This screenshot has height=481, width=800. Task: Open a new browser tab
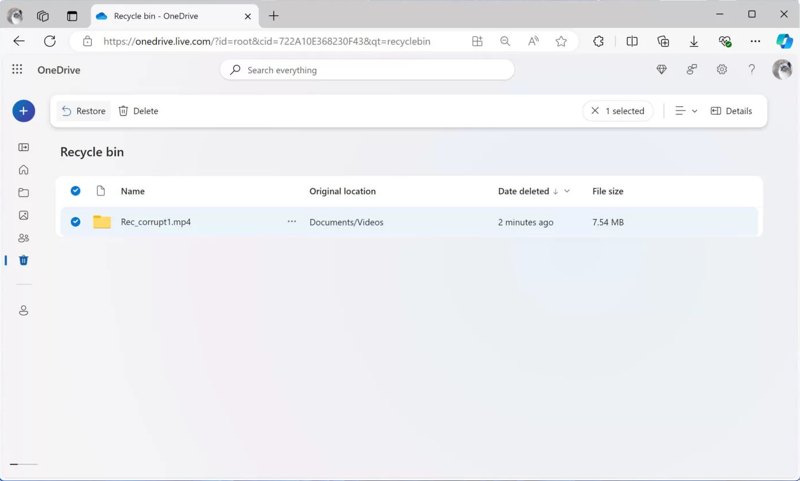point(273,16)
